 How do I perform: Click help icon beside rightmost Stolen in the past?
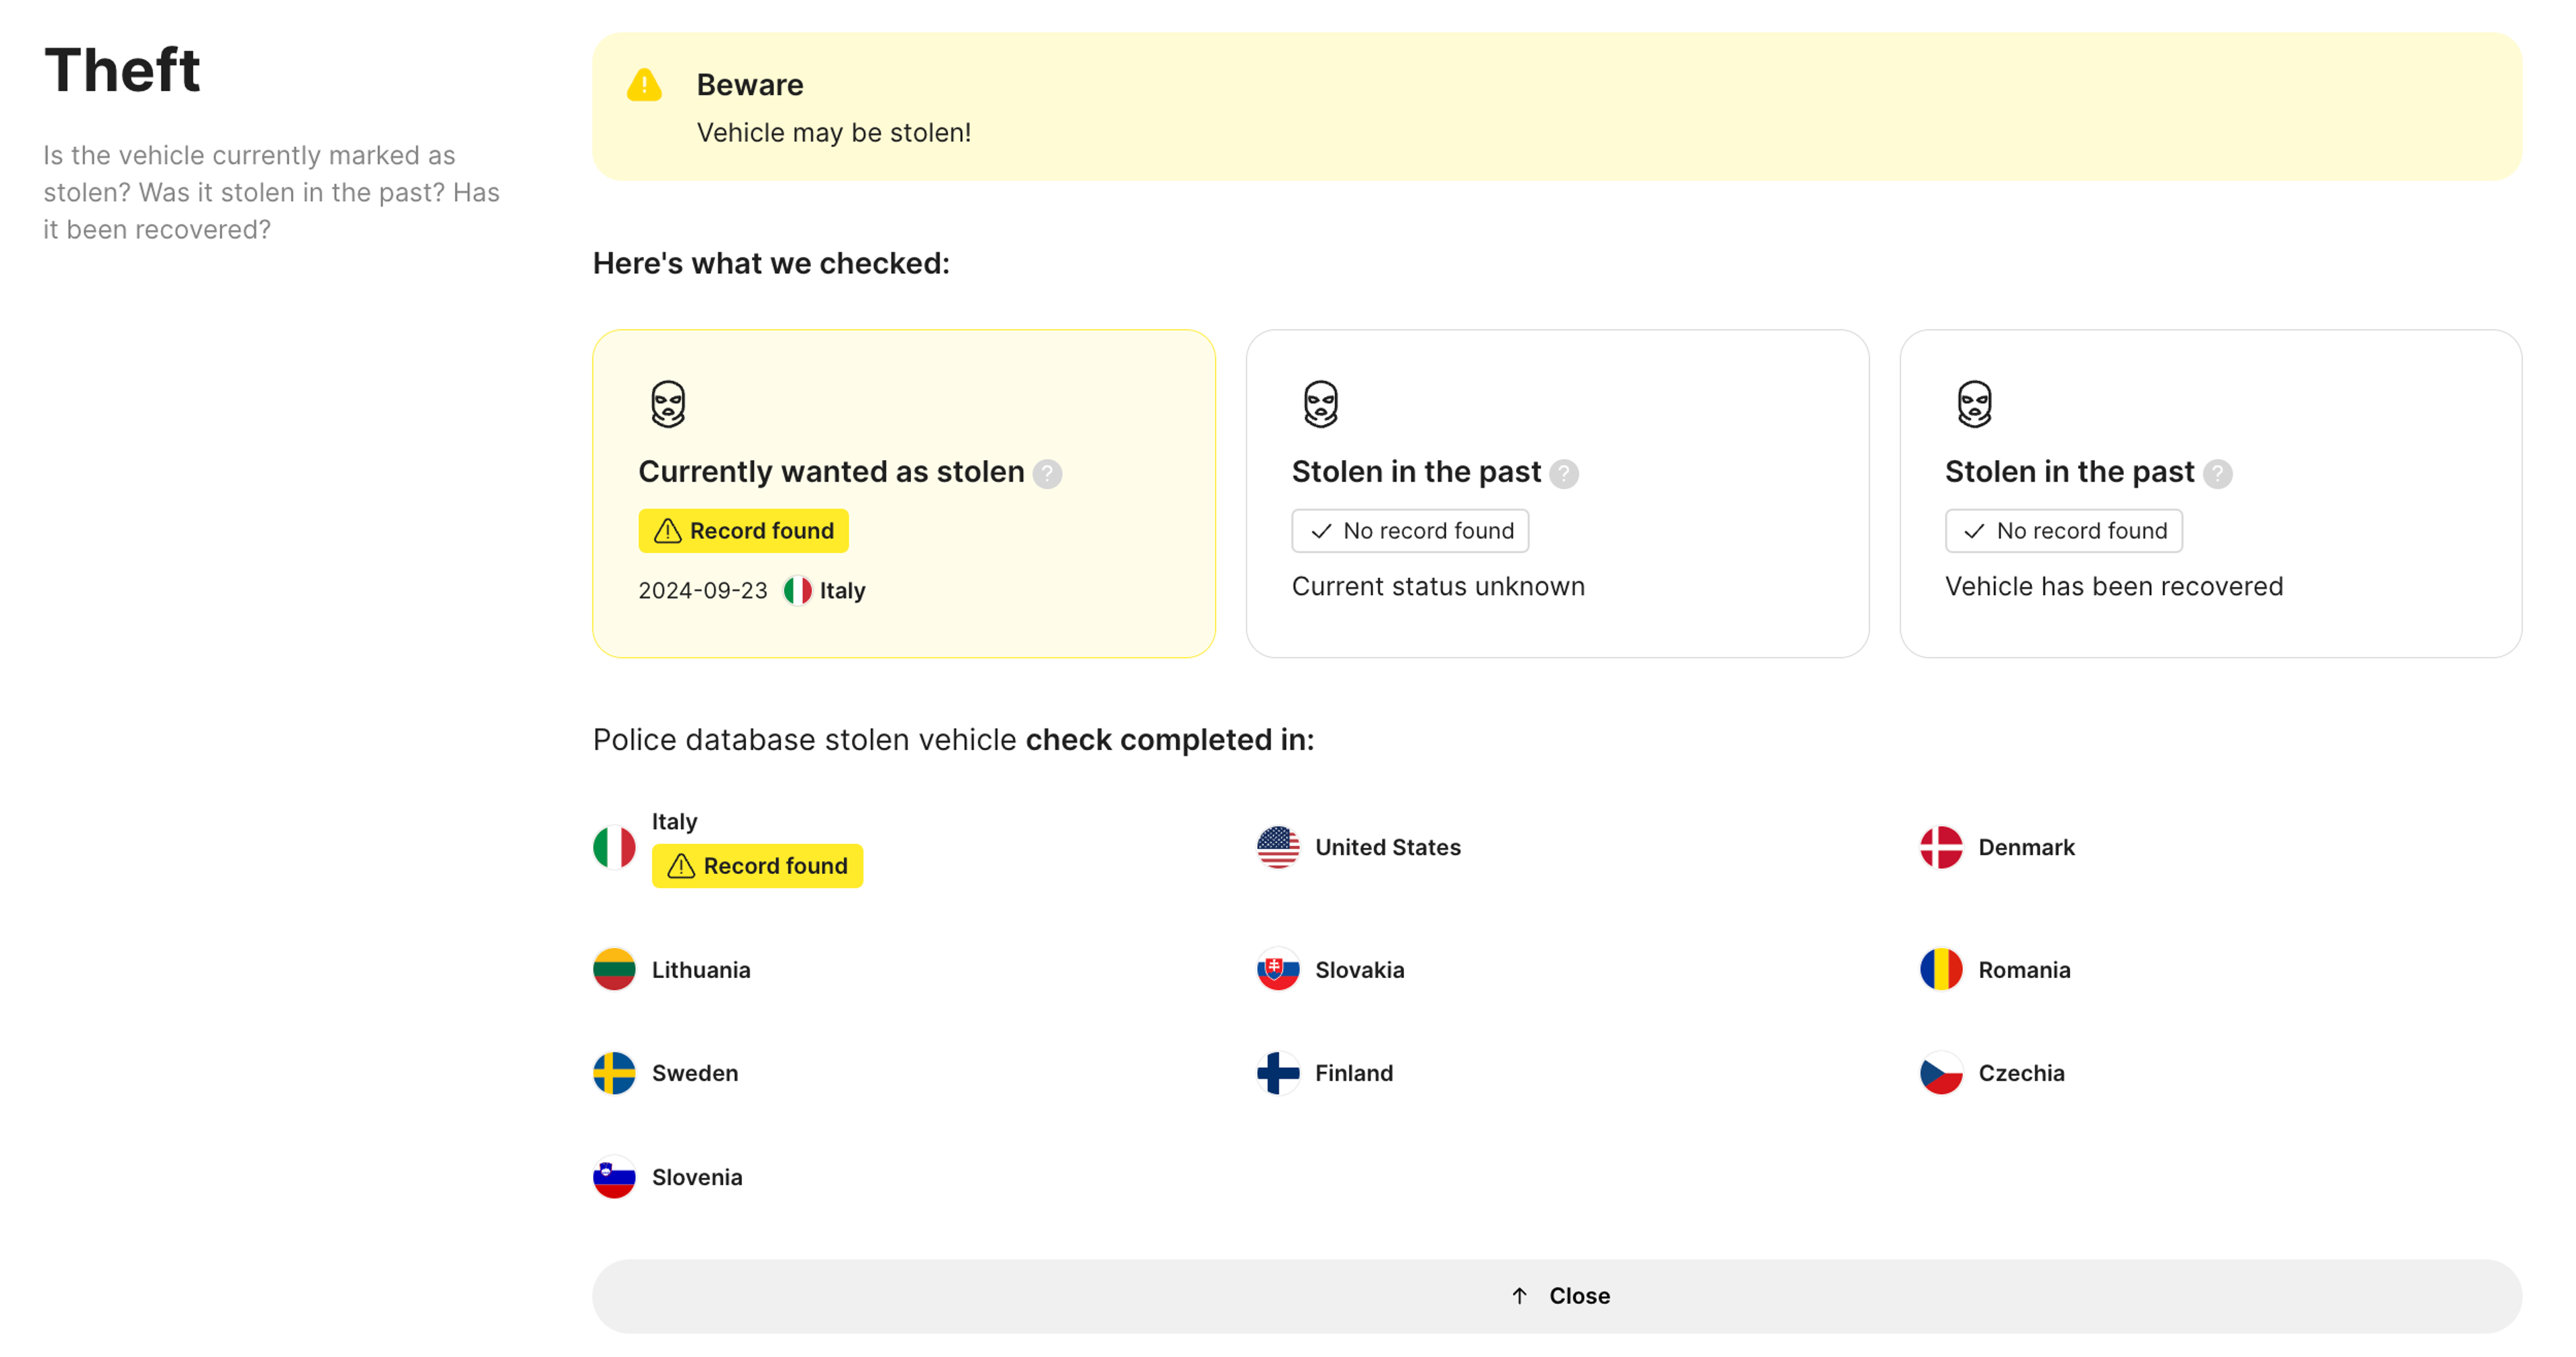coord(2217,473)
